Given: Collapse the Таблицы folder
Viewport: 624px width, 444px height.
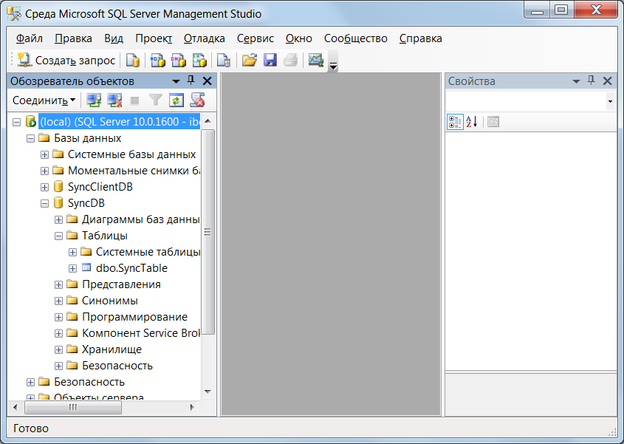Looking at the screenshot, I should click(x=58, y=236).
